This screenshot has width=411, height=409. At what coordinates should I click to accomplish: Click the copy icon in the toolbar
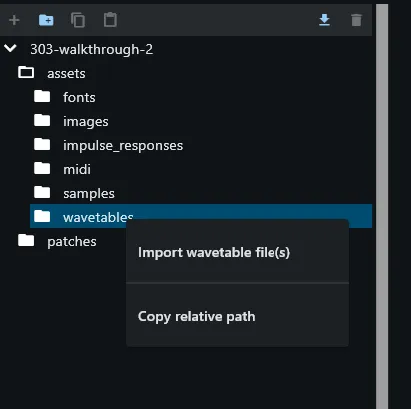[78, 20]
